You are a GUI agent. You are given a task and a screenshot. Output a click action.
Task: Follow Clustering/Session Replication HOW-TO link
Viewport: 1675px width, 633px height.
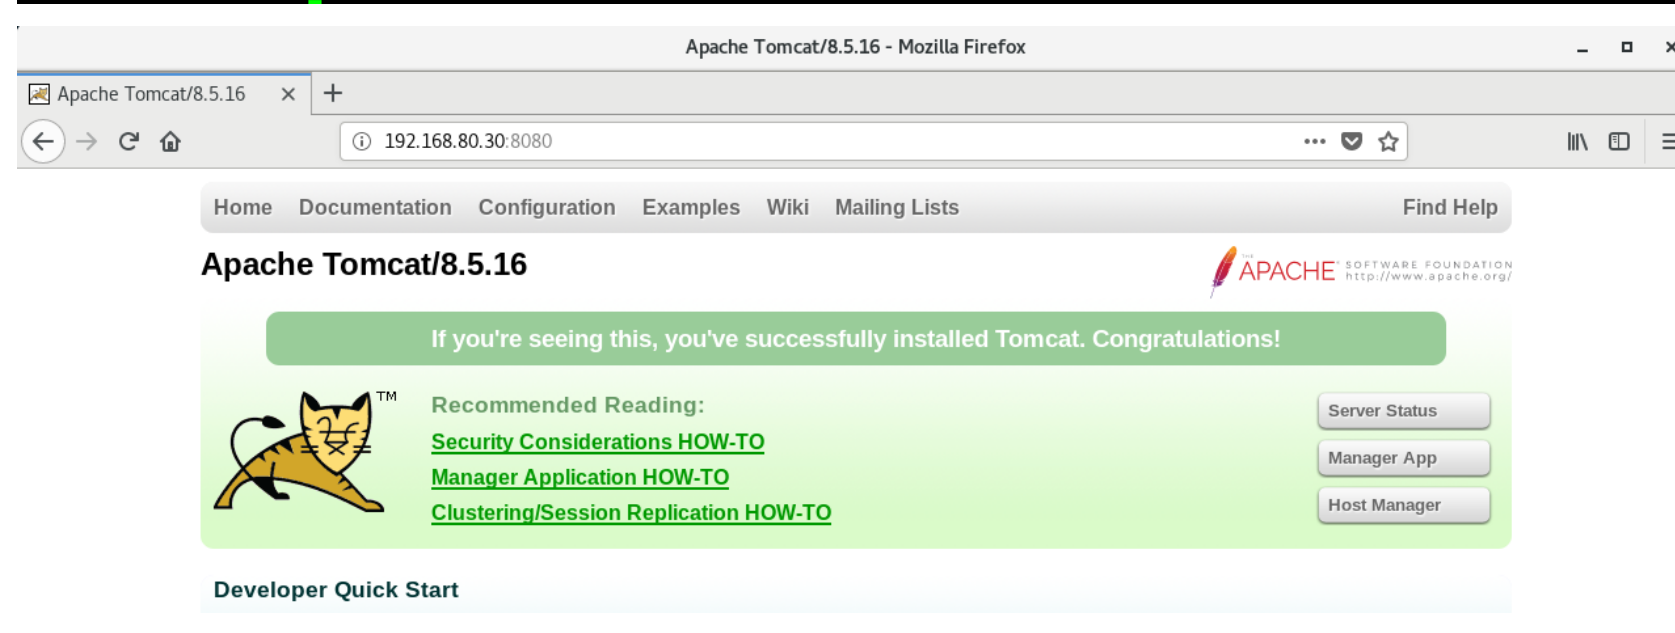tap(631, 513)
